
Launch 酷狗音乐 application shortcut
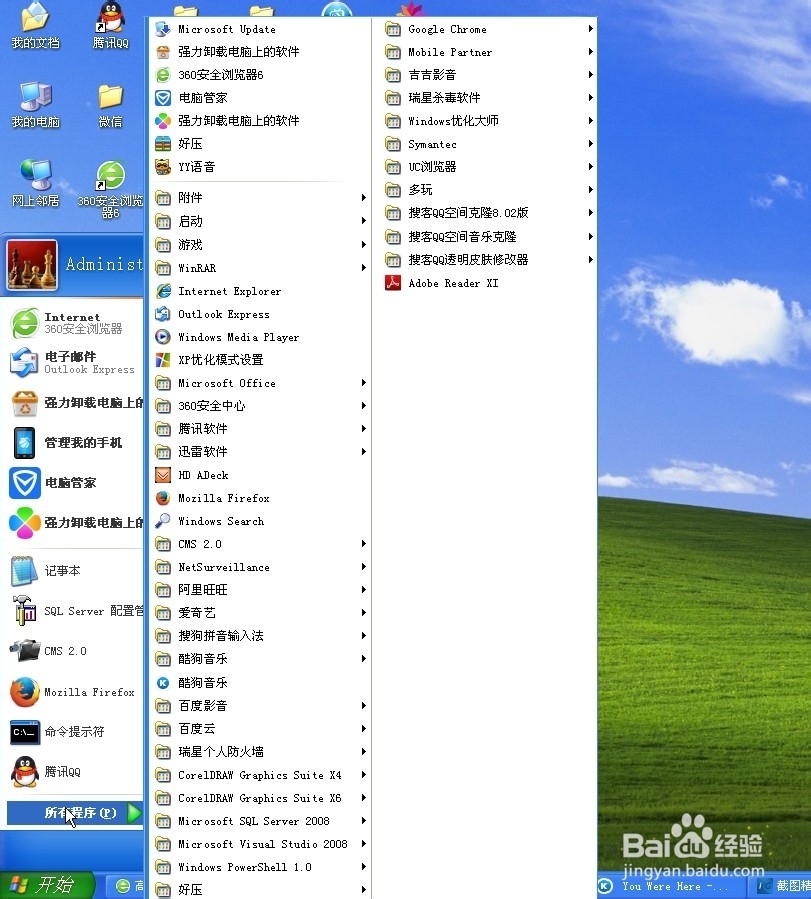(260, 683)
